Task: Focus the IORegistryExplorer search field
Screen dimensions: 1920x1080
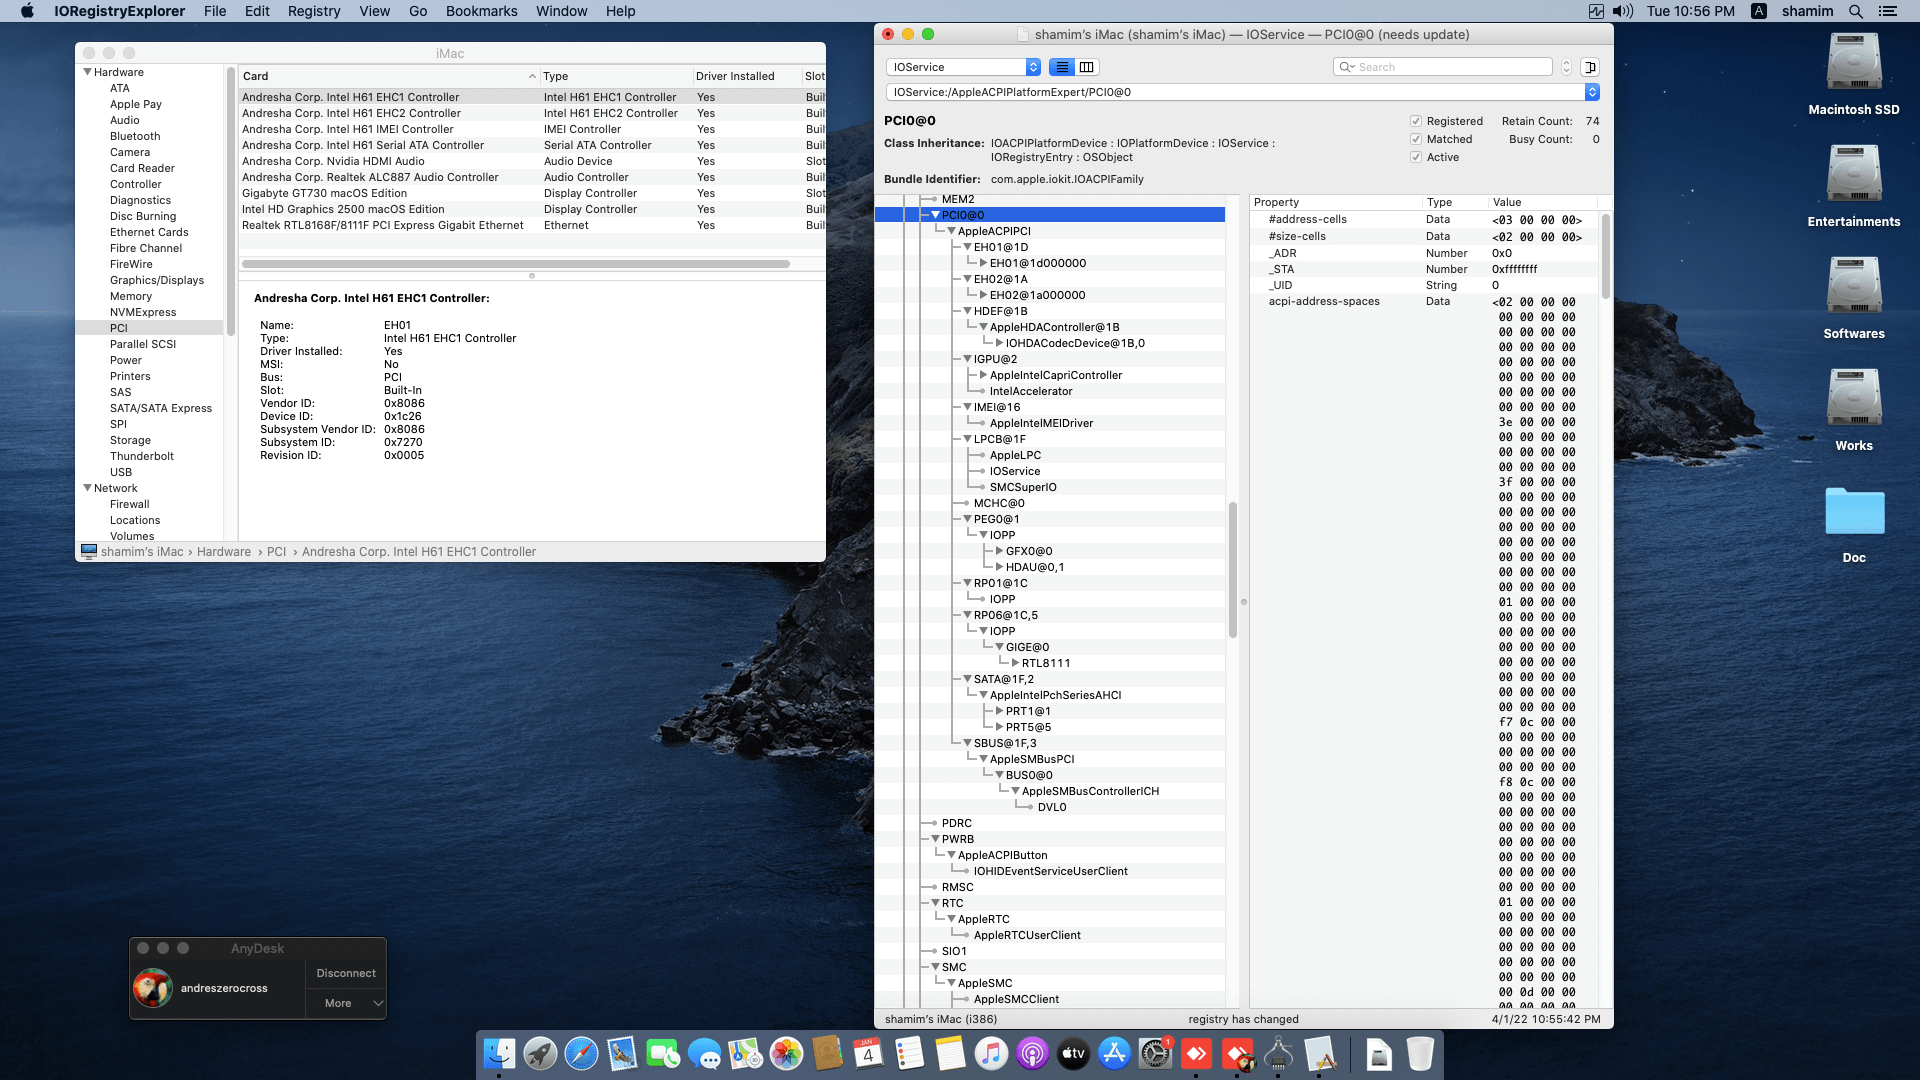Action: tap(1443, 67)
